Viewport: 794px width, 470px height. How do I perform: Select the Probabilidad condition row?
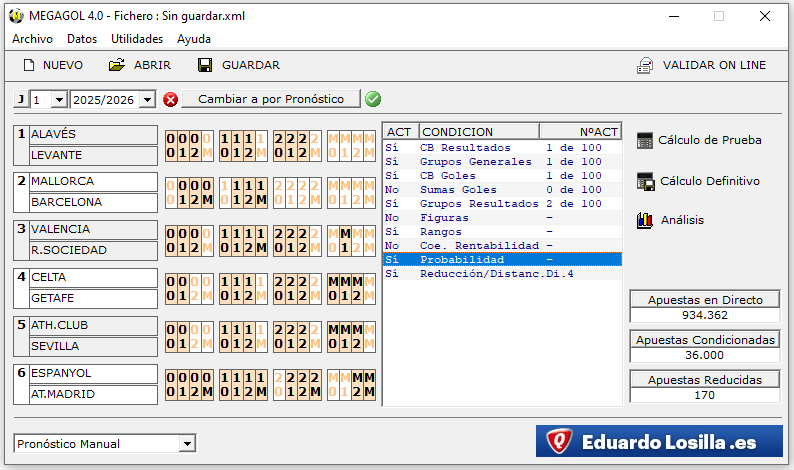pyautogui.click(x=502, y=259)
